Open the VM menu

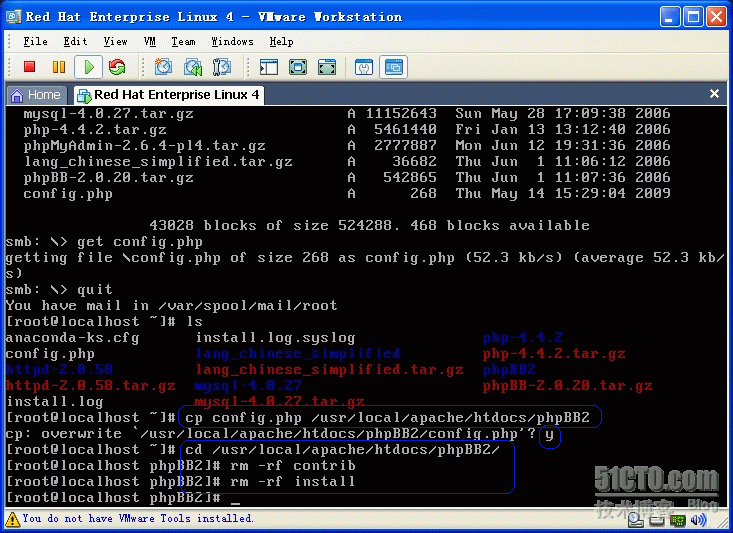tap(150, 42)
